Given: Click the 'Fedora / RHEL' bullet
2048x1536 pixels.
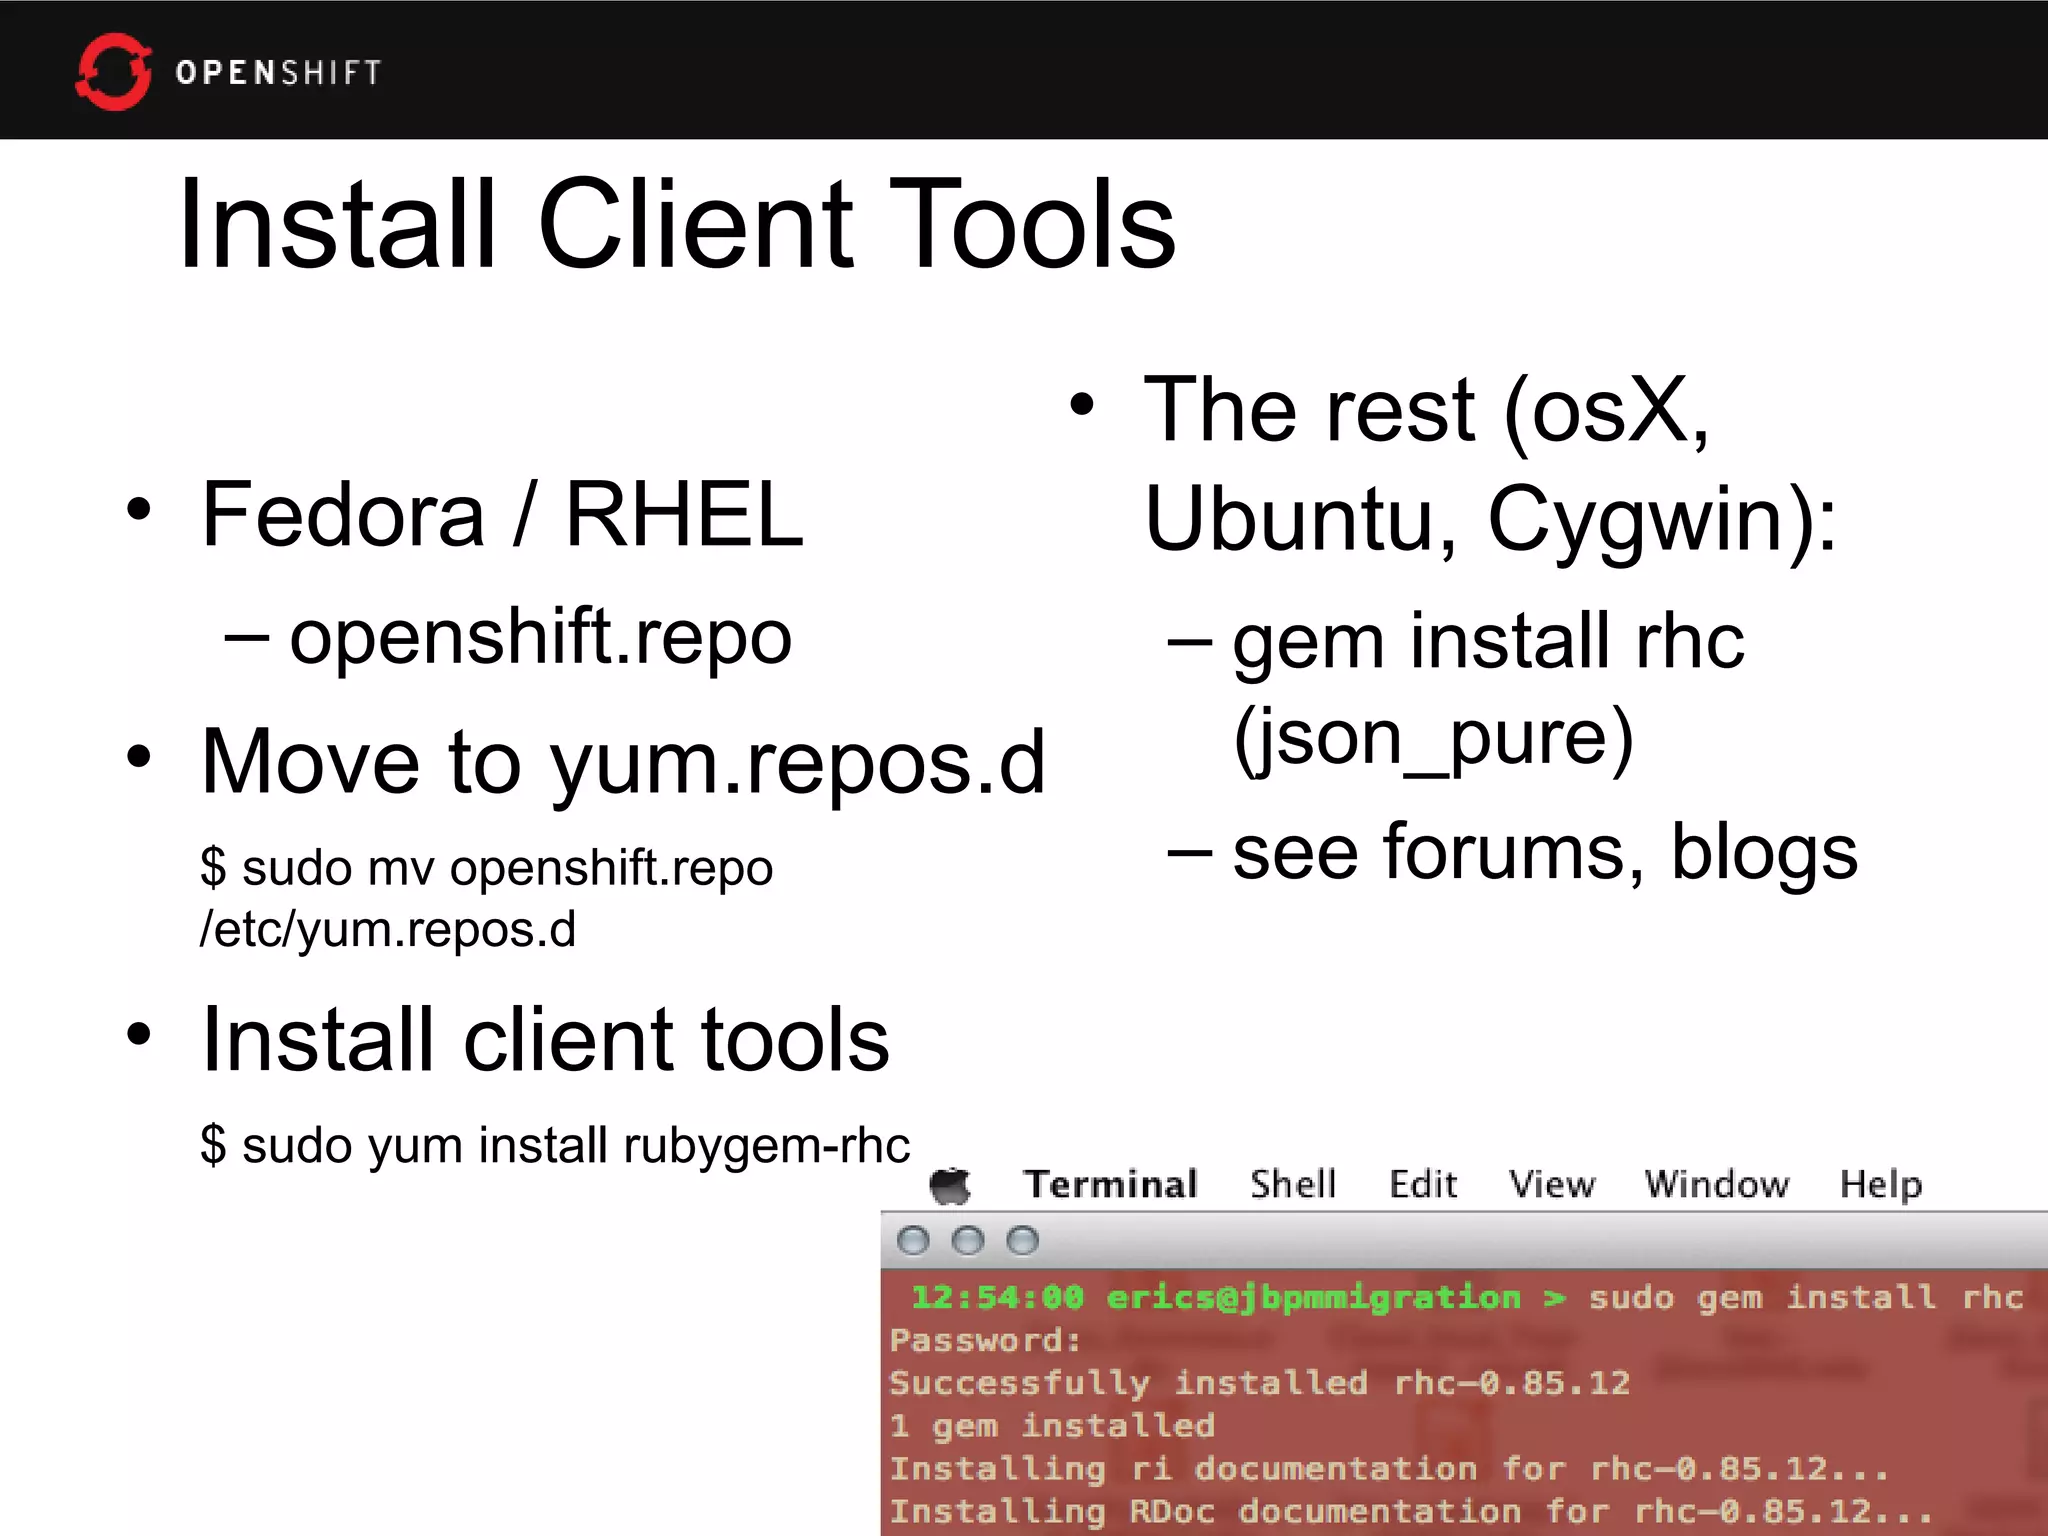Looking at the screenshot, I should tap(502, 514).
